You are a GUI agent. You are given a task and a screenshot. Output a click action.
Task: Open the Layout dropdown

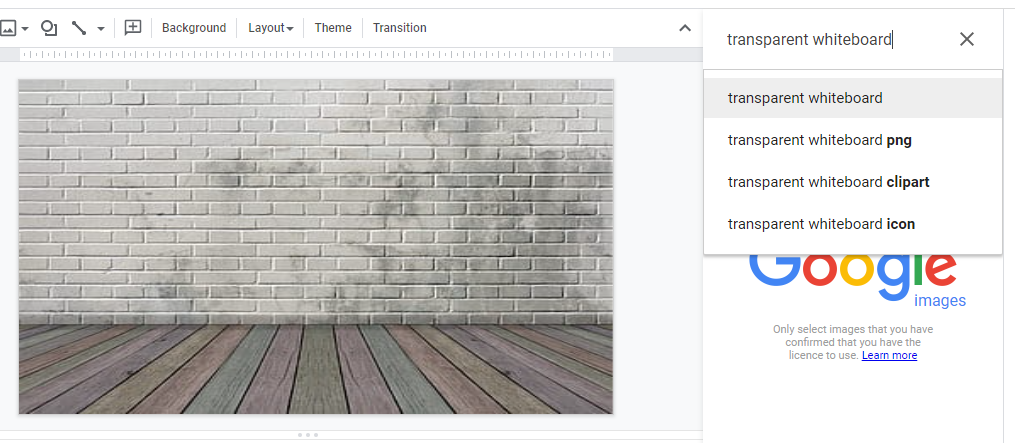point(270,28)
